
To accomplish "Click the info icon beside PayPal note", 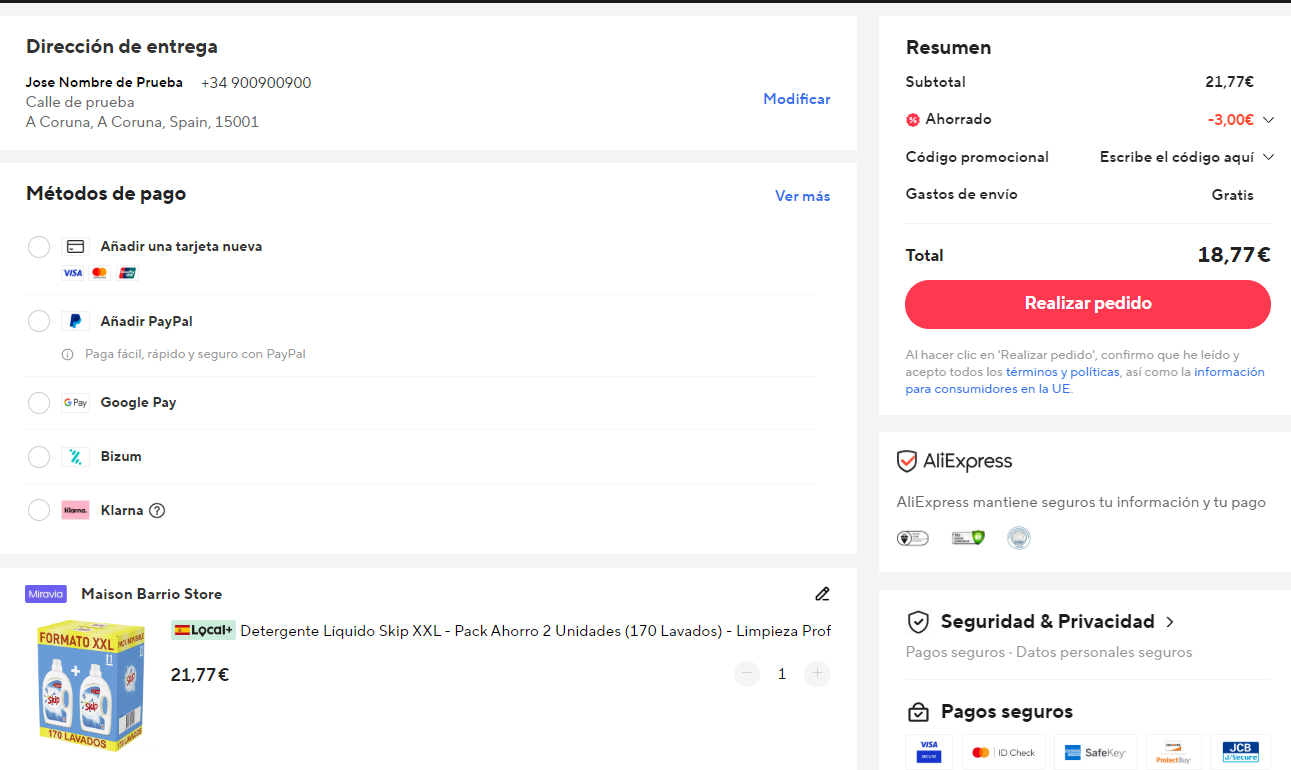I will 68,354.
